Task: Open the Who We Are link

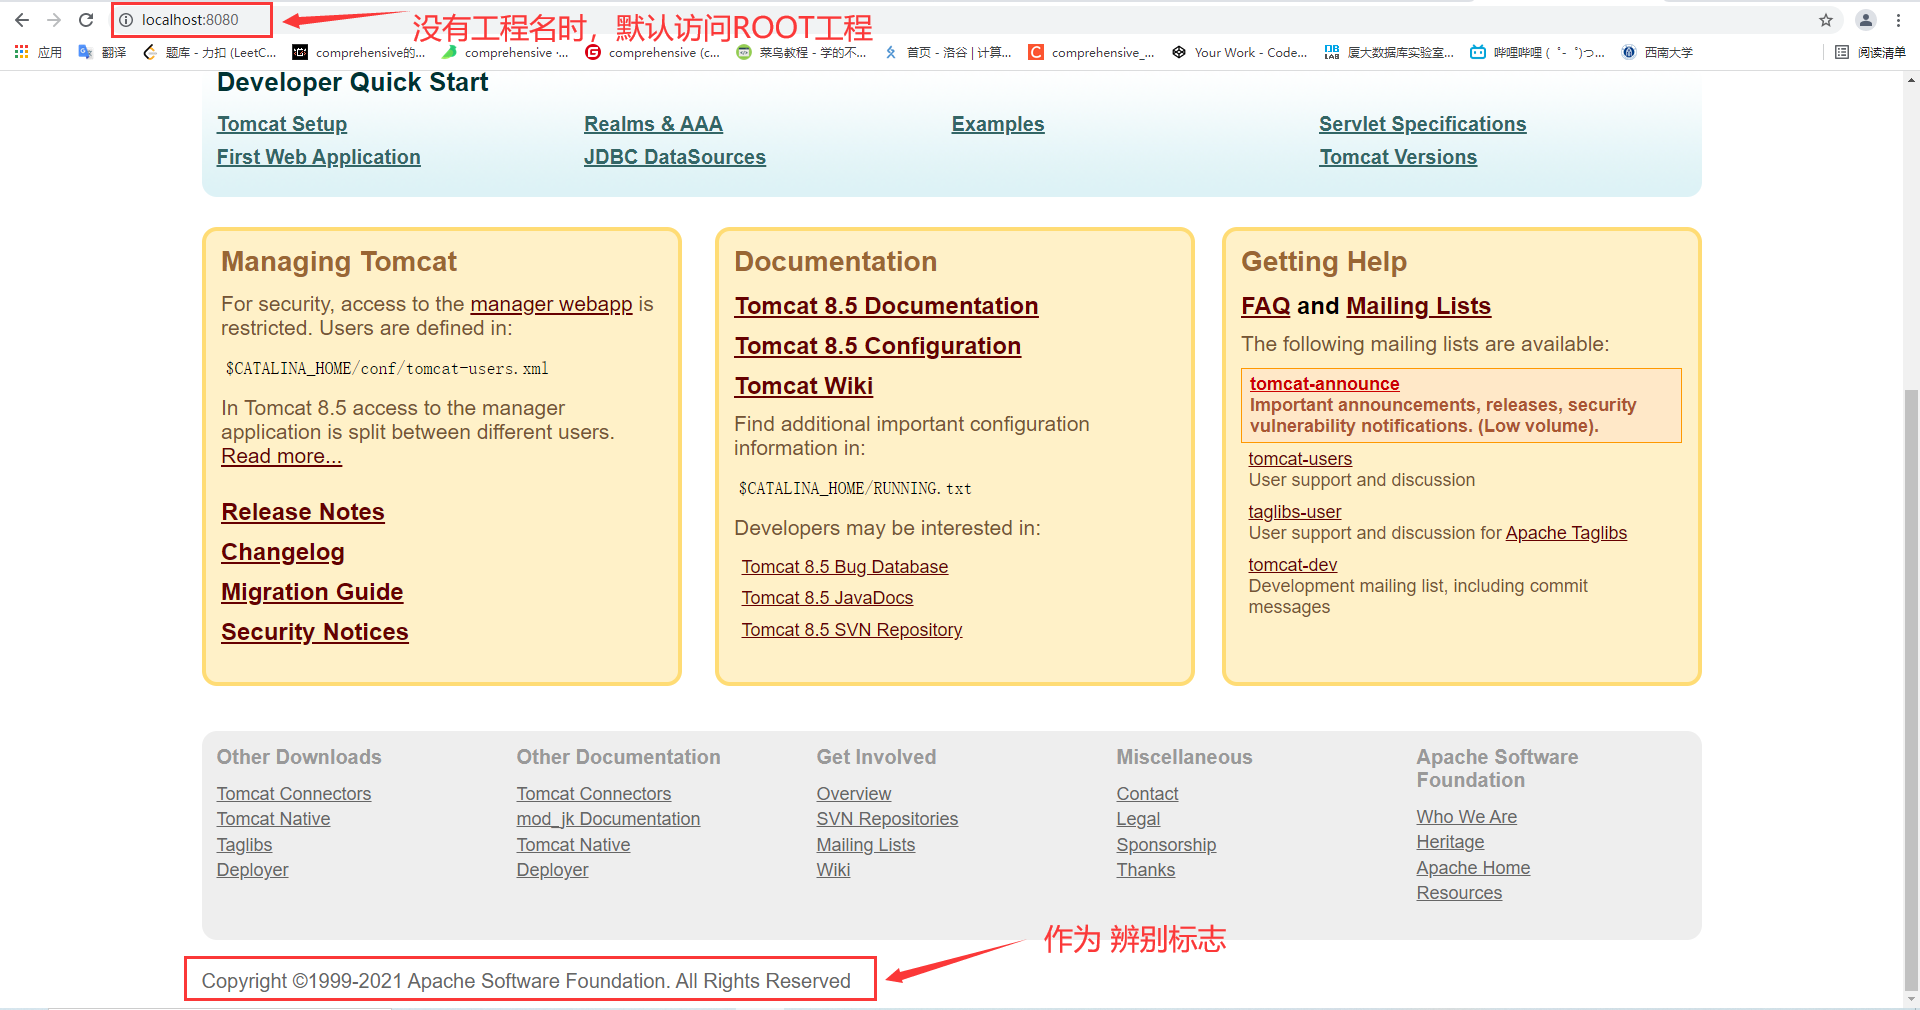Action: [1467, 817]
